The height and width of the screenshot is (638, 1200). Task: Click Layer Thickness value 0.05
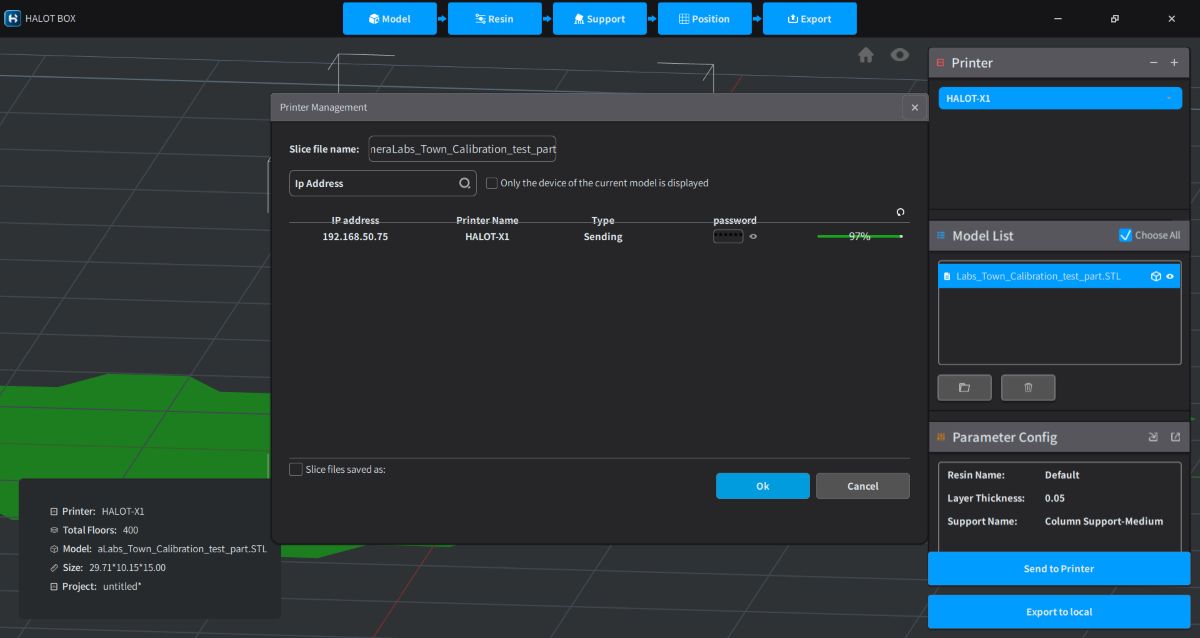click(1055, 498)
